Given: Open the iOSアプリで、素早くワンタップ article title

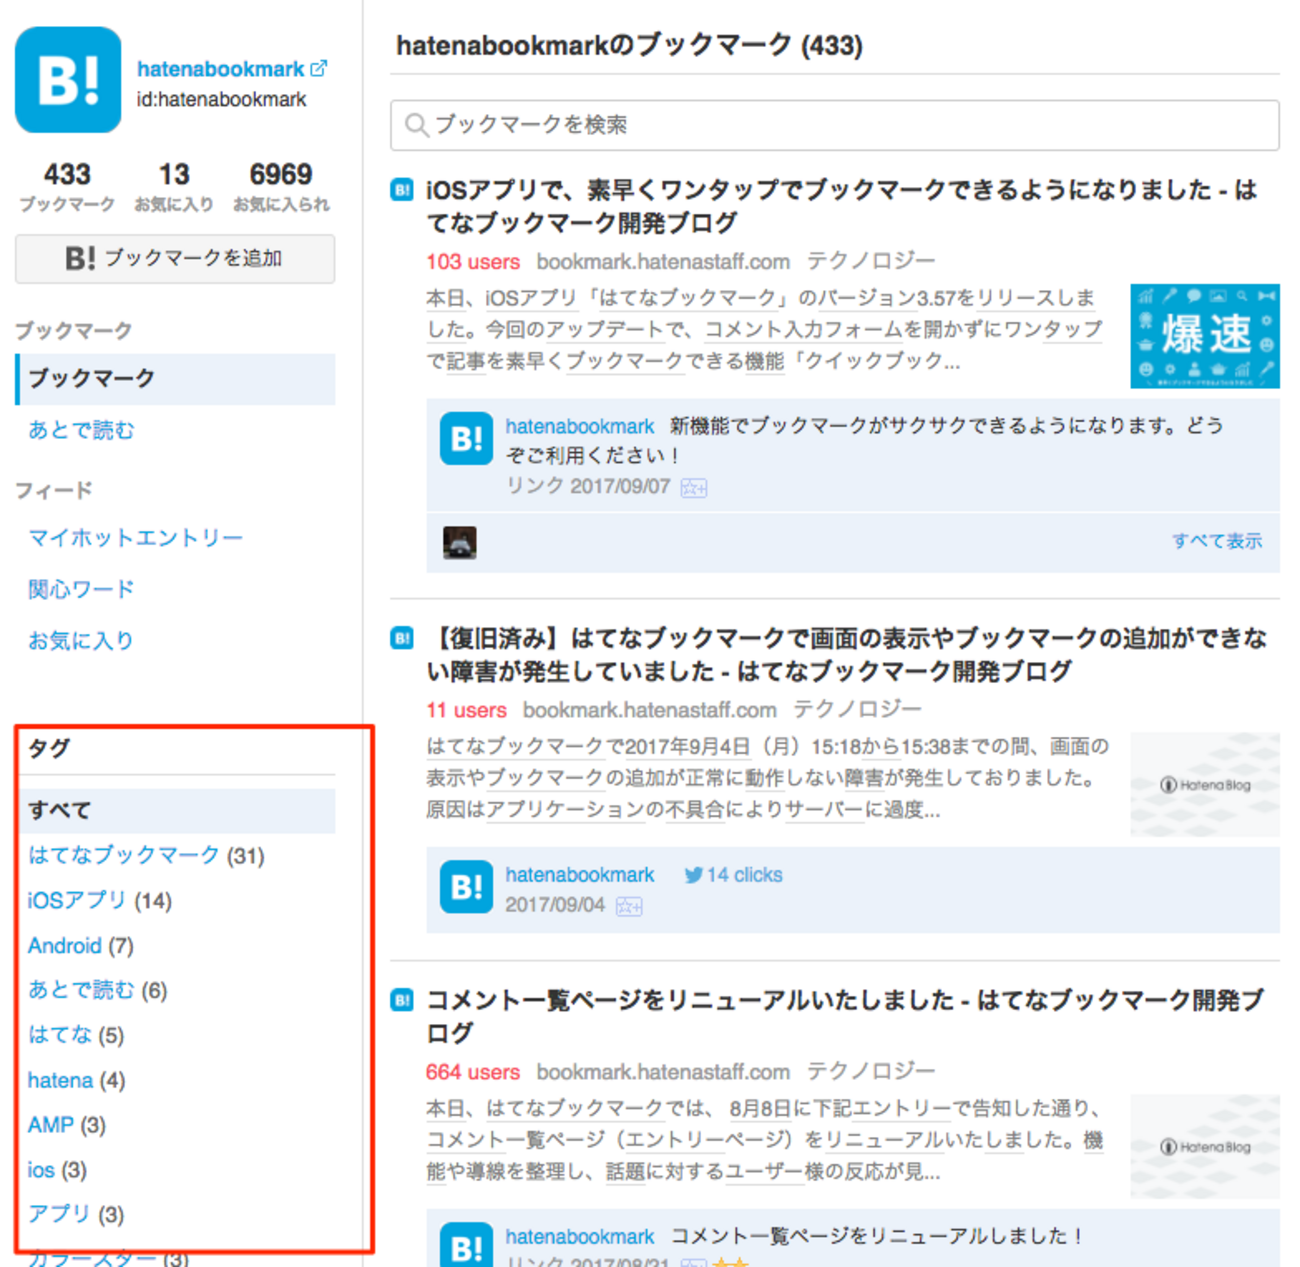Looking at the screenshot, I should (841, 206).
